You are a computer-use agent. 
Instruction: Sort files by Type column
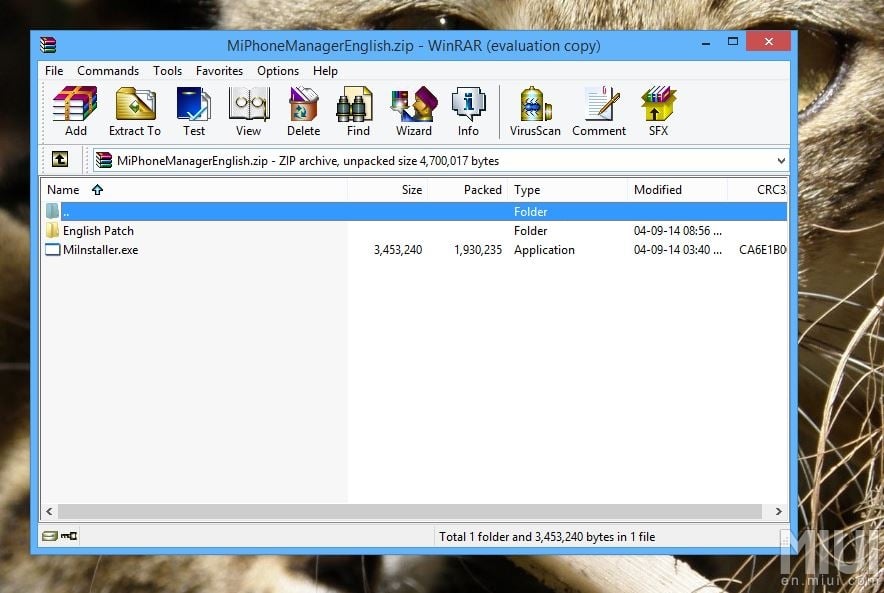pyautogui.click(x=568, y=190)
